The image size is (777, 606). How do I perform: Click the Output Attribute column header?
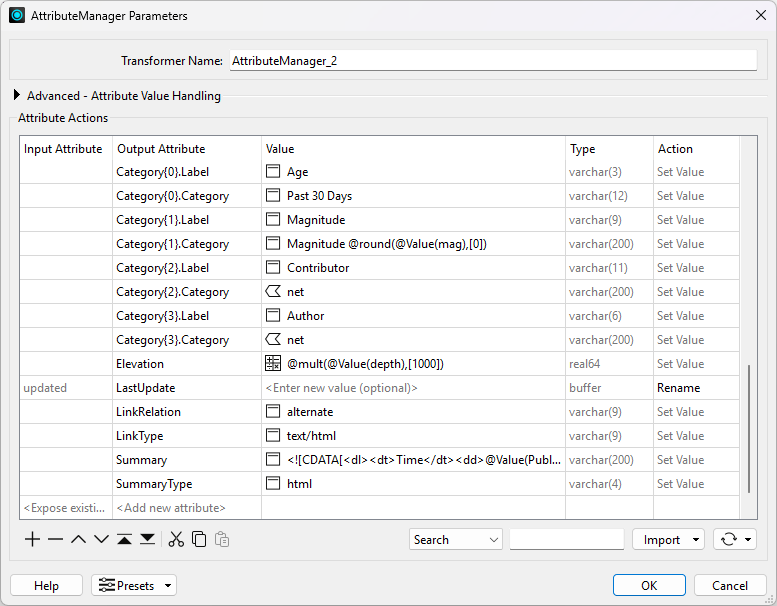point(187,149)
